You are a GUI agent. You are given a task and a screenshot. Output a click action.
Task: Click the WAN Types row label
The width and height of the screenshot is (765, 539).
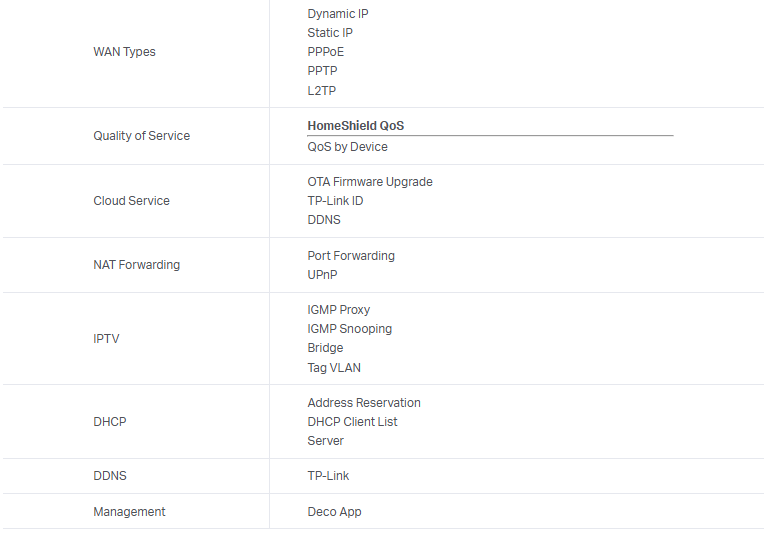click(x=124, y=52)
